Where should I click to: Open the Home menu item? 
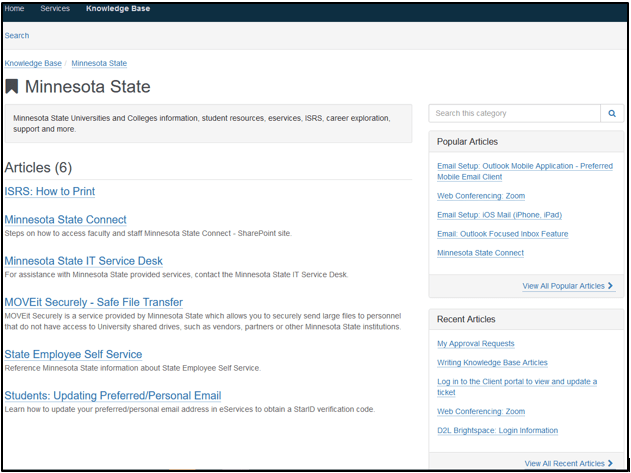(x=14, y=8)
